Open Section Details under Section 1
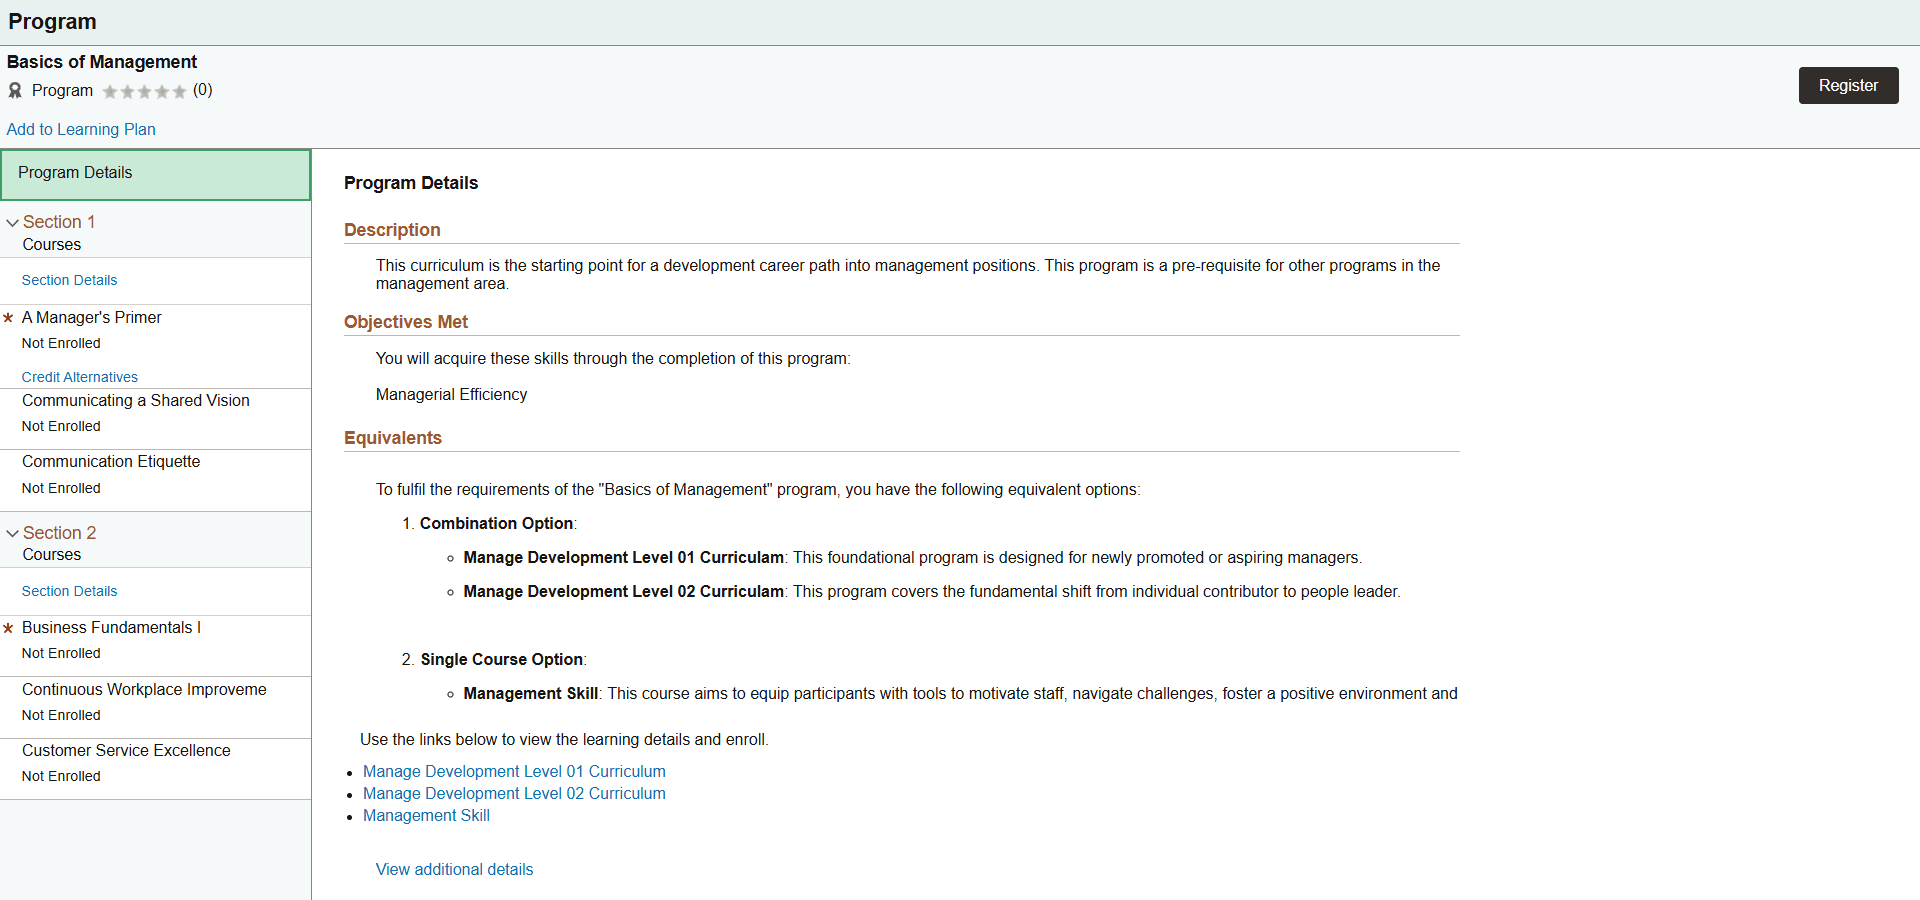This screenshot has width=1920, height=900. click(x=69, y=280)
